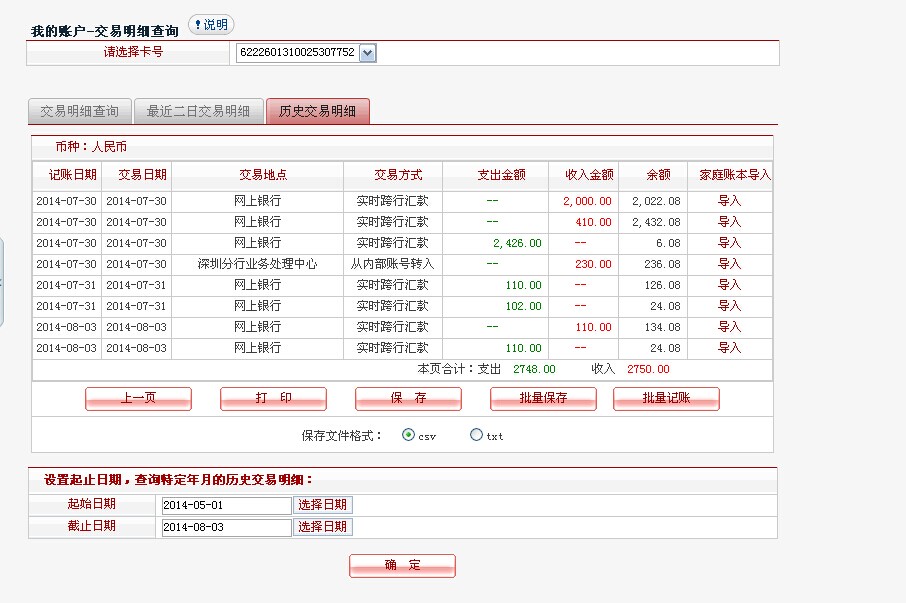Choose txt save file format
This screenshot has height=603, width=906.
point(476,435)
